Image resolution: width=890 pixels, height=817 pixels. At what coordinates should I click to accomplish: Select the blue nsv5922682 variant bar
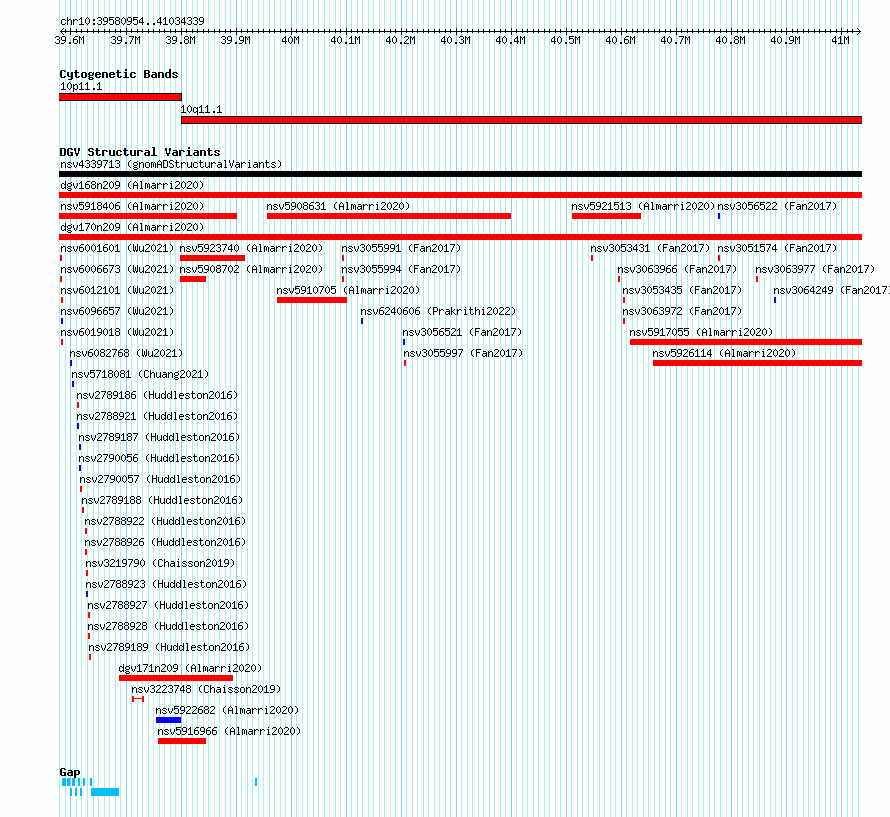(x=169, y=720)
